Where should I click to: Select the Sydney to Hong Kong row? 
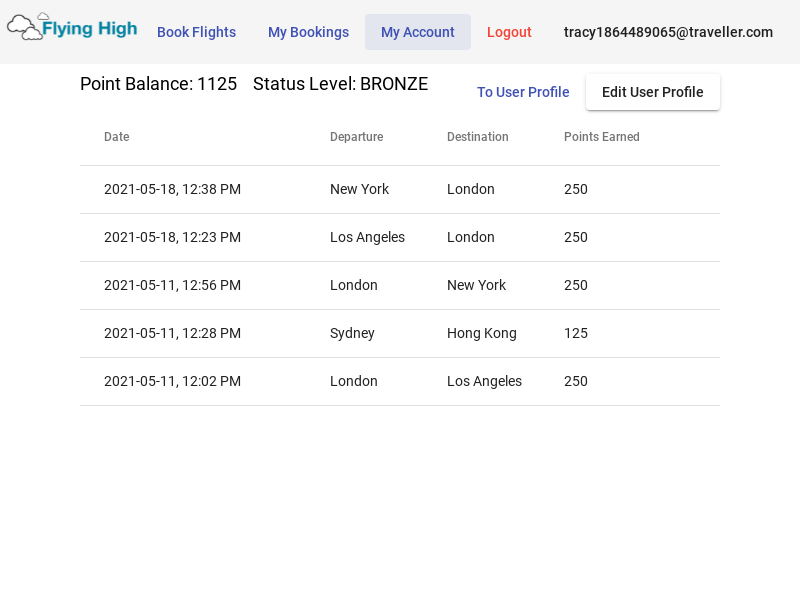point(400,333)
